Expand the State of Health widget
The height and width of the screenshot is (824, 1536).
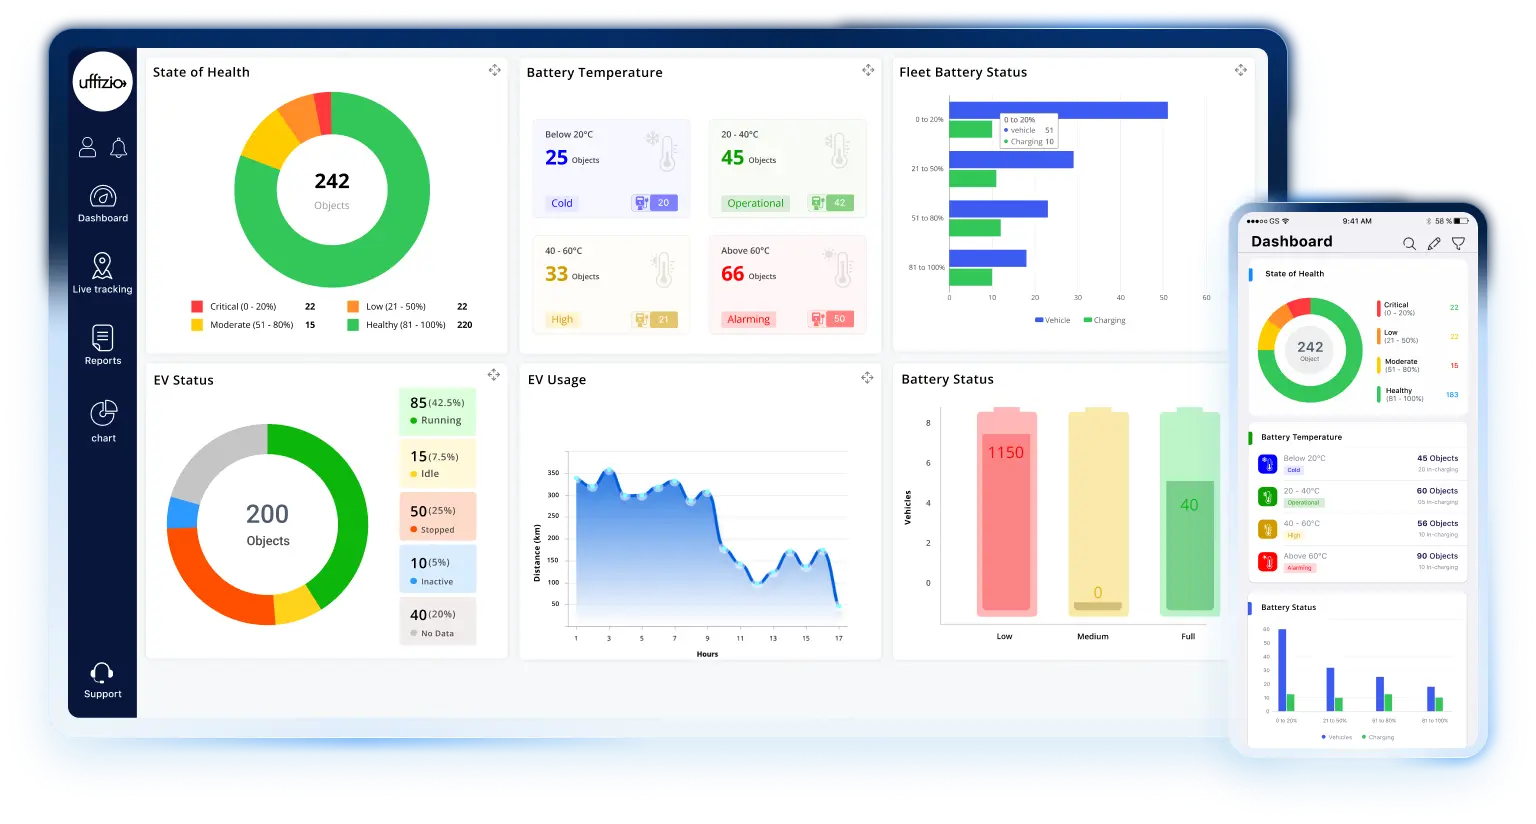click(494, 70)
